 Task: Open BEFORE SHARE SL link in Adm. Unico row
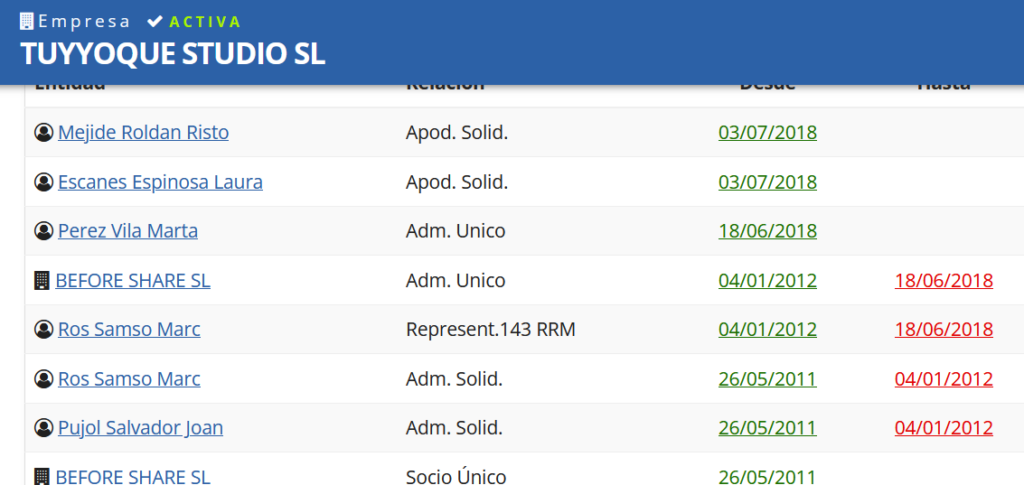pos(133,281)
